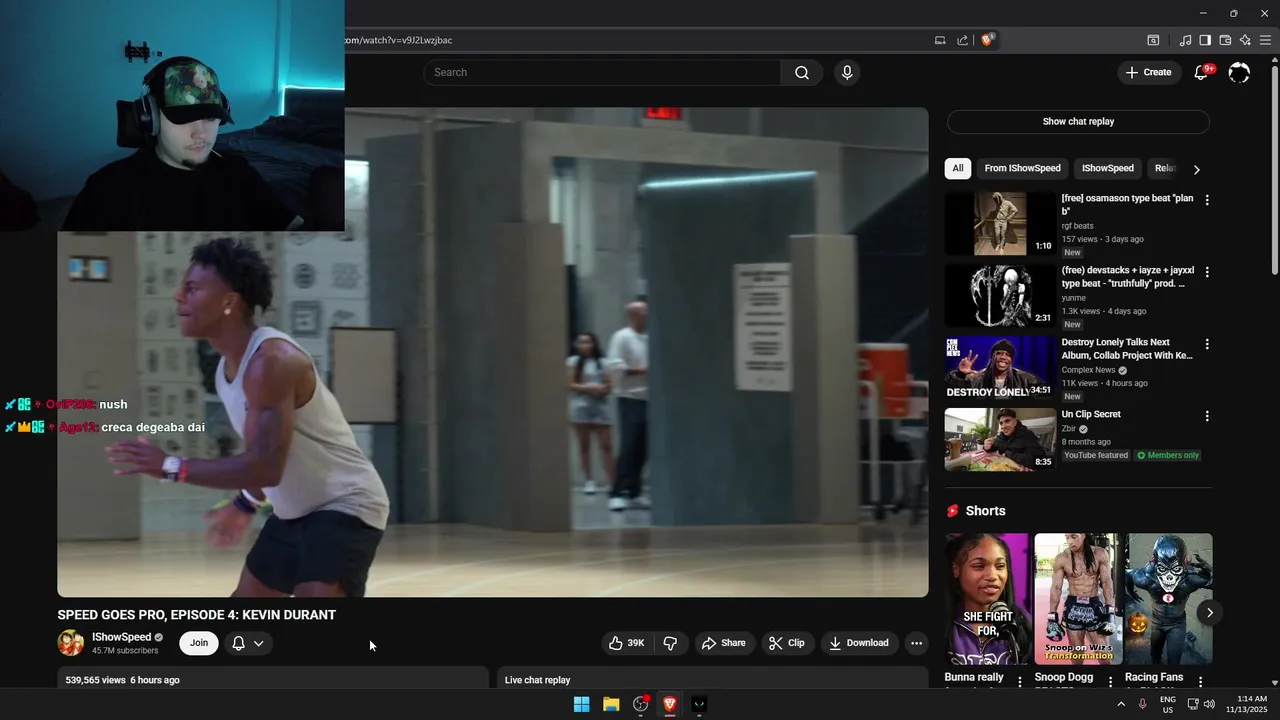The image size is (1280, 720).
Task: Click the Share button
Action: point(724,643)
